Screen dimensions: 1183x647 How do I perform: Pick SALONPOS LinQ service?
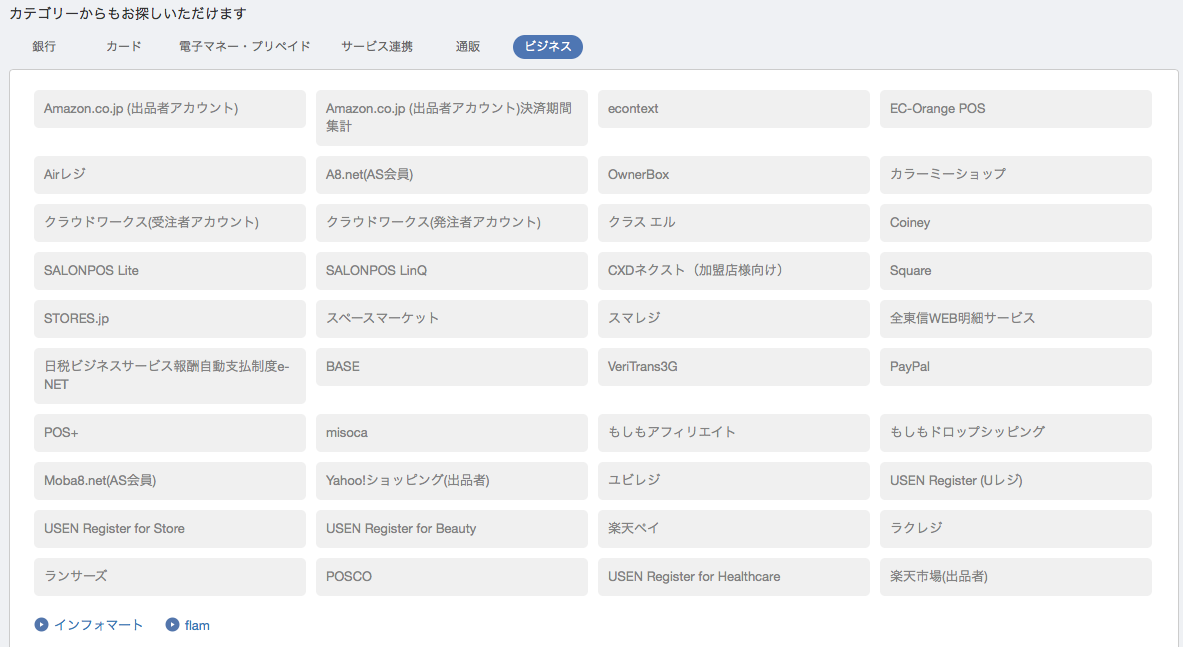coord(452,271)
